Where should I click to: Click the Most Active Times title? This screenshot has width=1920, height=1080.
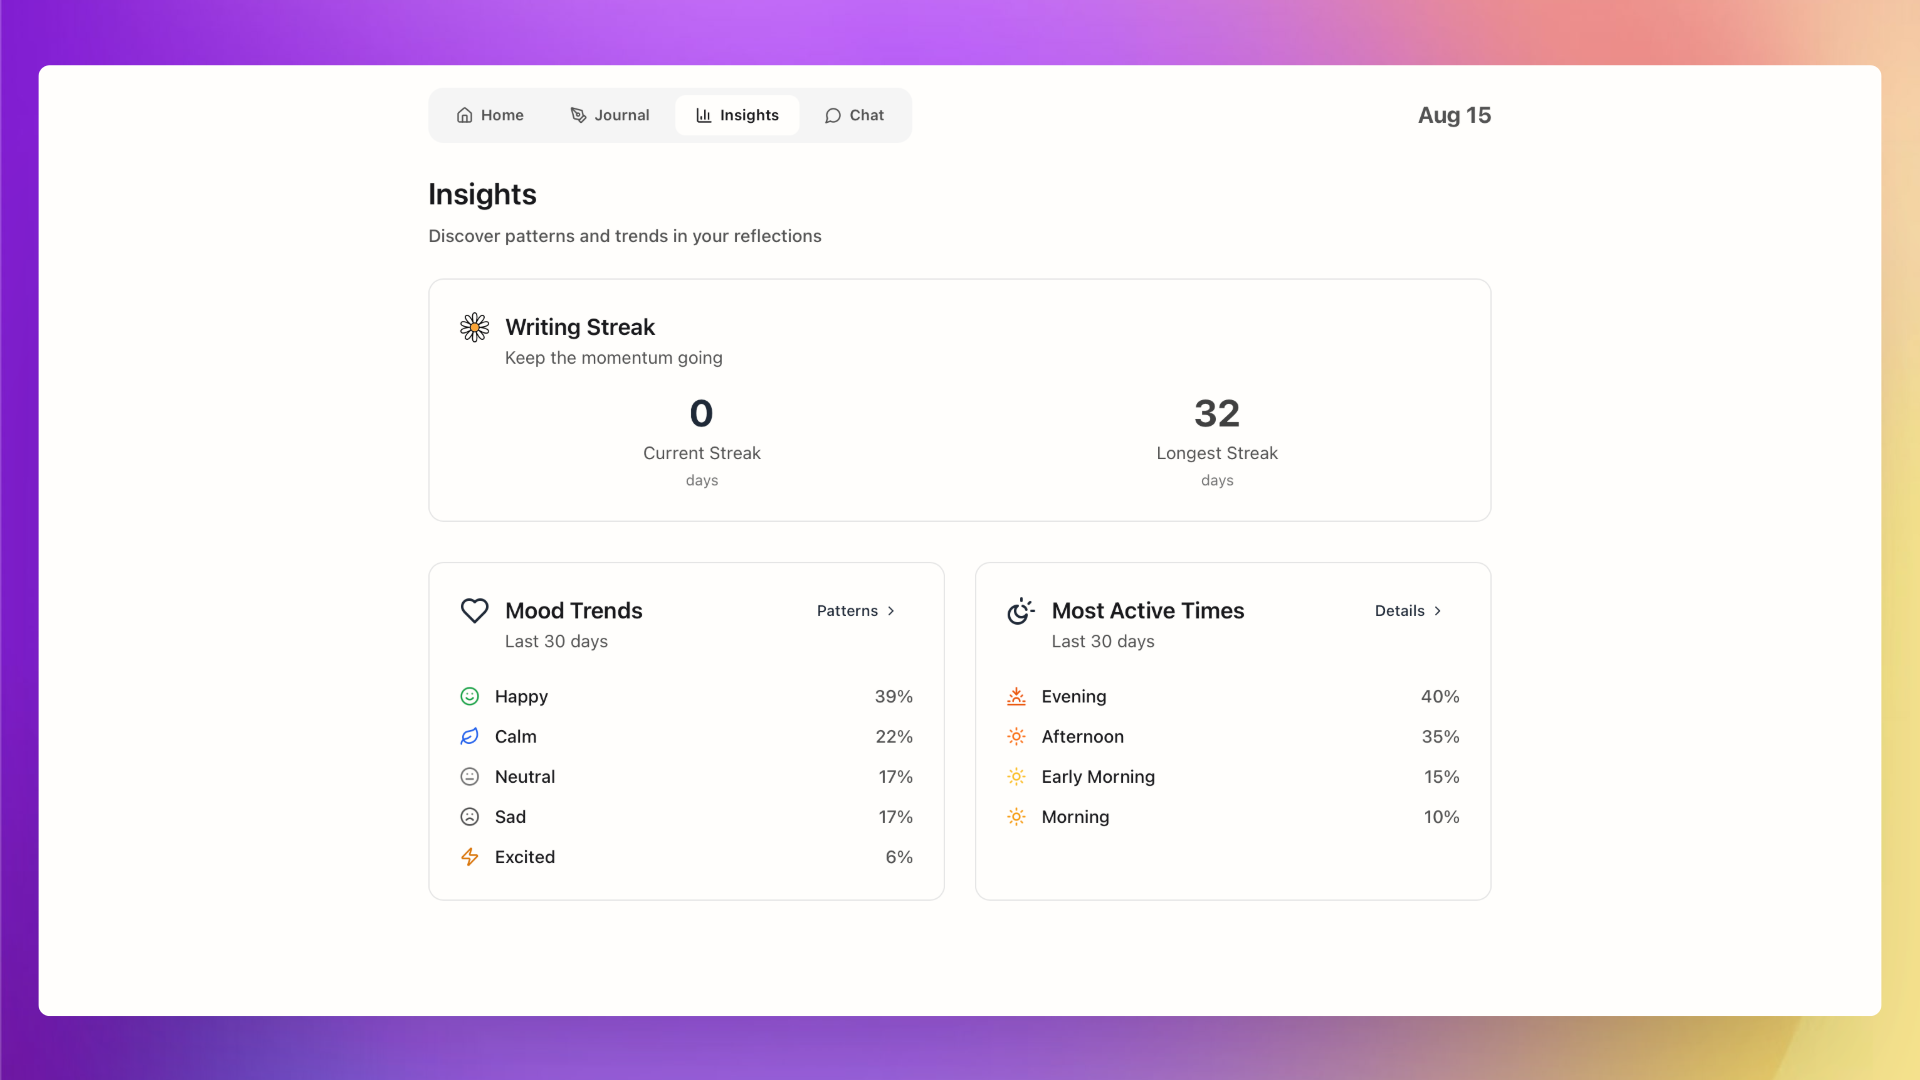[1148, 611]
